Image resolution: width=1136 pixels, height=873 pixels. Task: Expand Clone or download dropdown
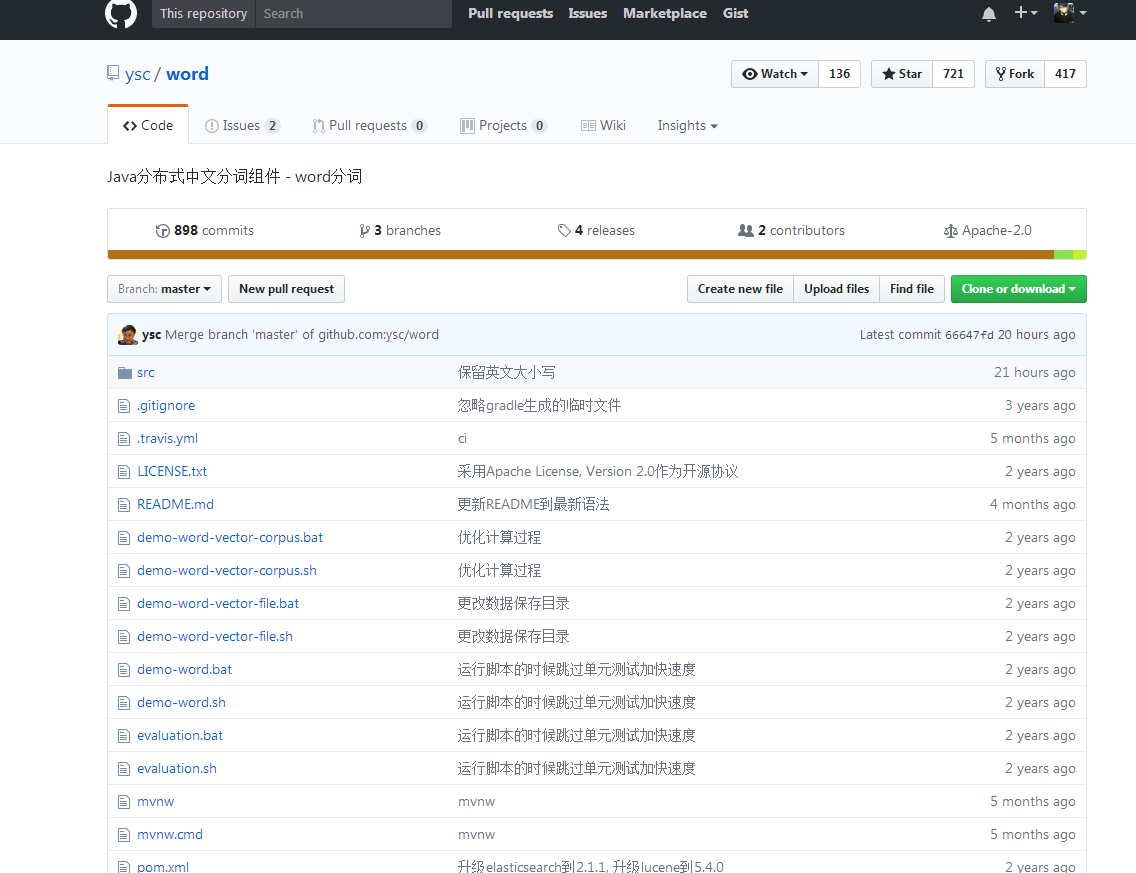1019,289
